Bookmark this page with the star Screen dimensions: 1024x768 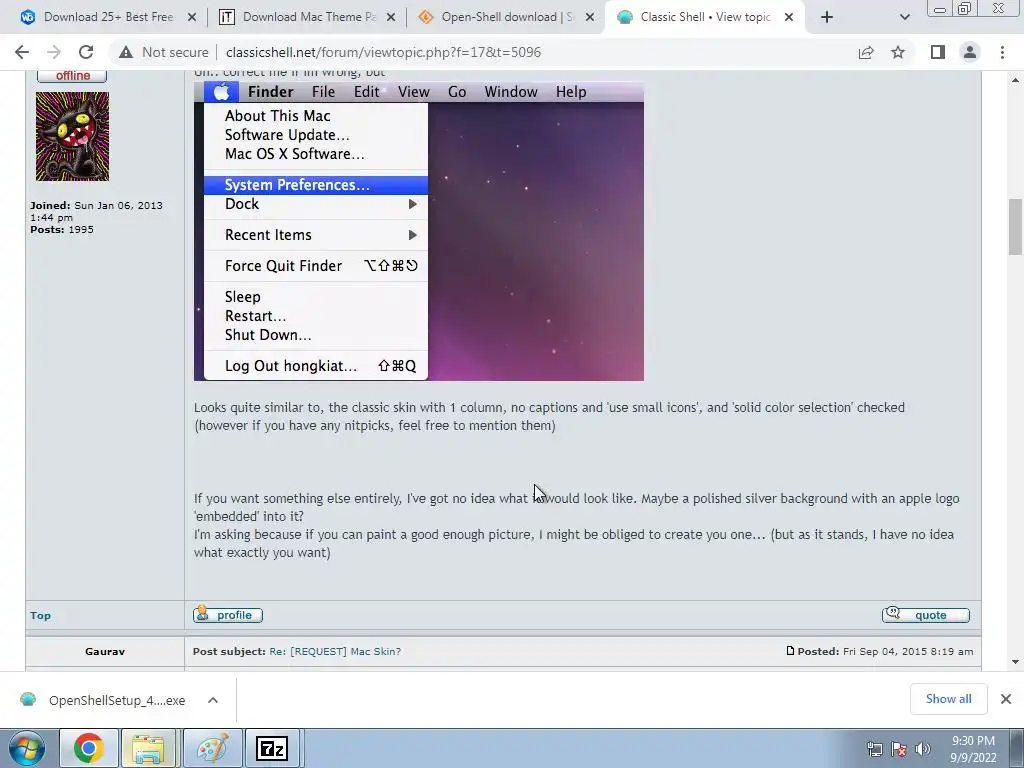pos(898,52)
